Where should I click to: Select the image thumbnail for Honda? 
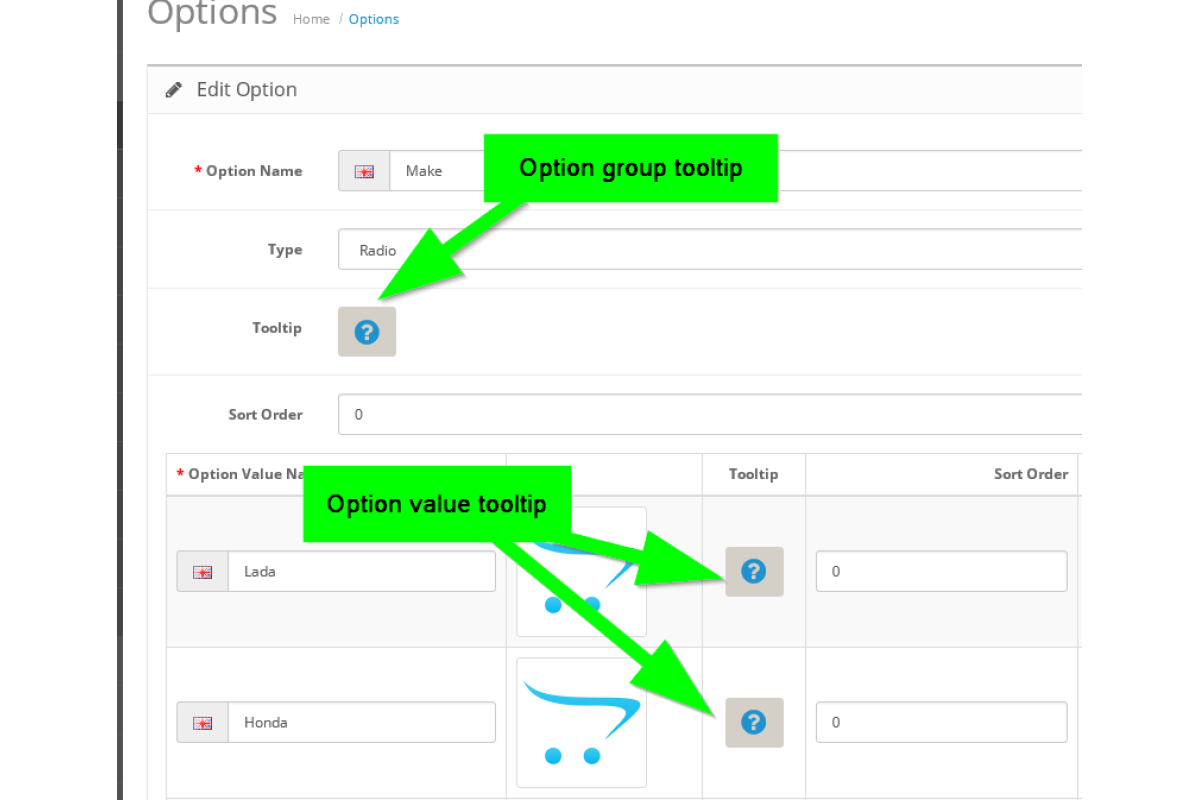(x=581, y=722)
